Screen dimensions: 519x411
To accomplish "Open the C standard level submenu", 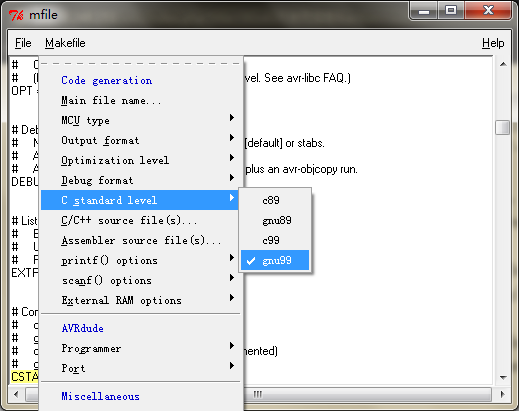I will [x=140, y=200].
